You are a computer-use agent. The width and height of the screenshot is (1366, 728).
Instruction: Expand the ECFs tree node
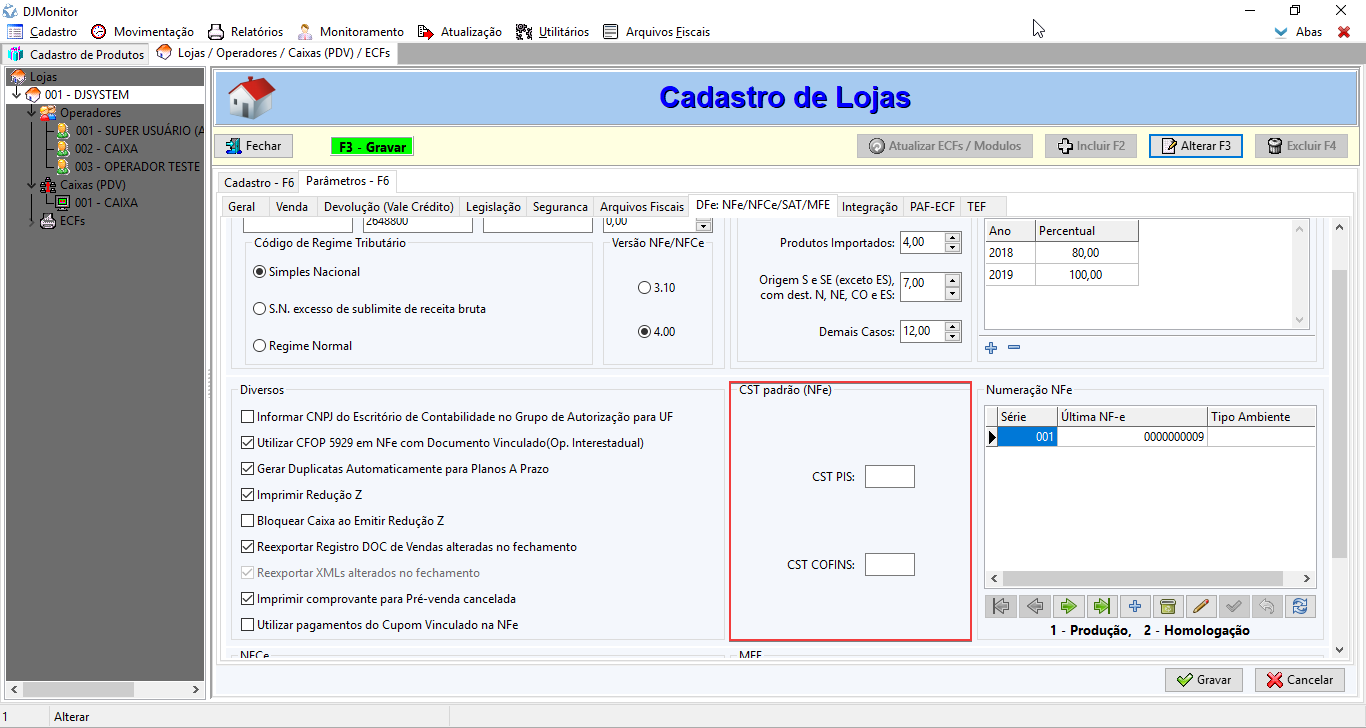pos(33,221)
